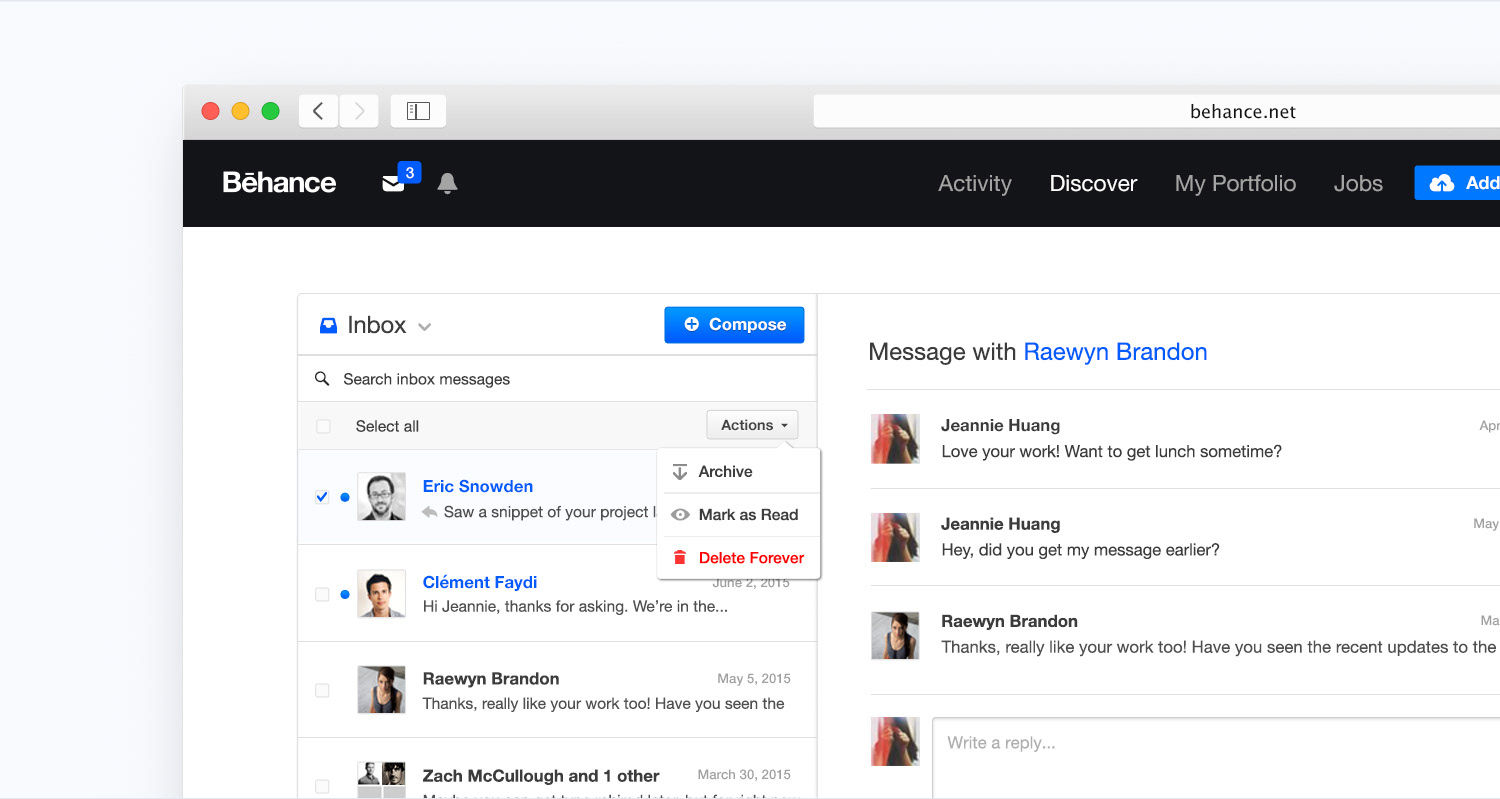The width and height of the screenshot is (1500, 799).
Task: Open the Clément Faydi sender name link
Action: pos(480,582)
